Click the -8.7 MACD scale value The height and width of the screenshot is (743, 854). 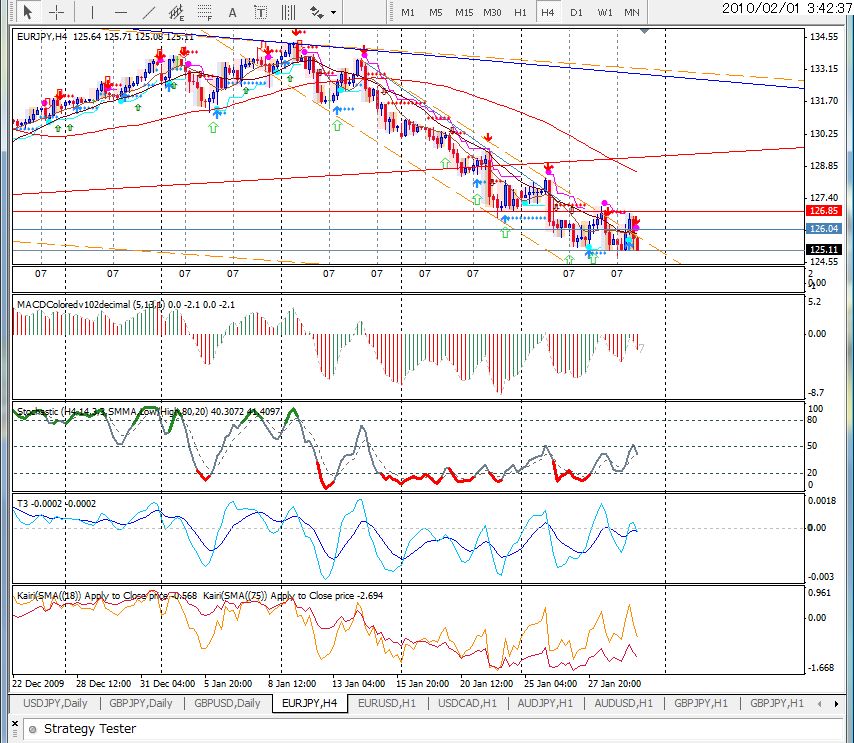(816, 392)
